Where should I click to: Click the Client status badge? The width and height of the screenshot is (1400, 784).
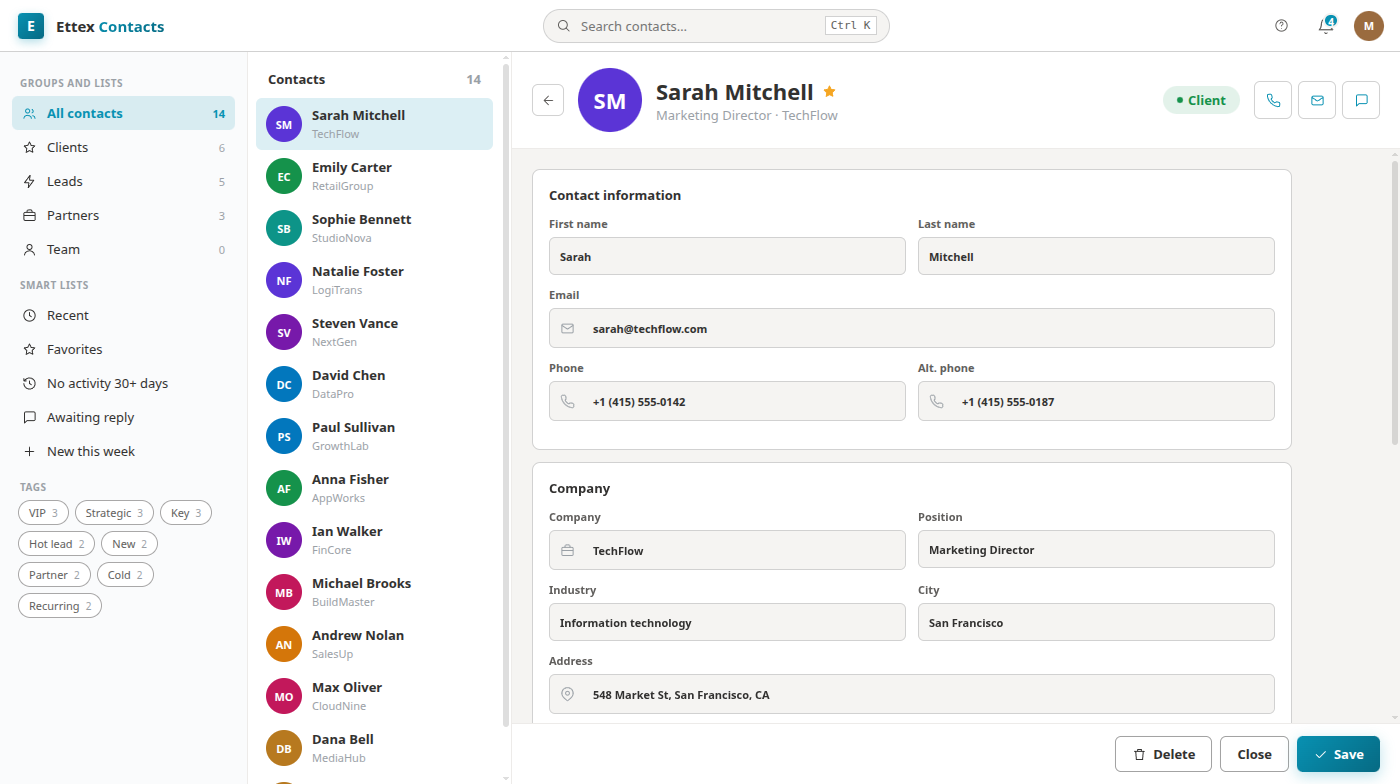click(1201, 100)
